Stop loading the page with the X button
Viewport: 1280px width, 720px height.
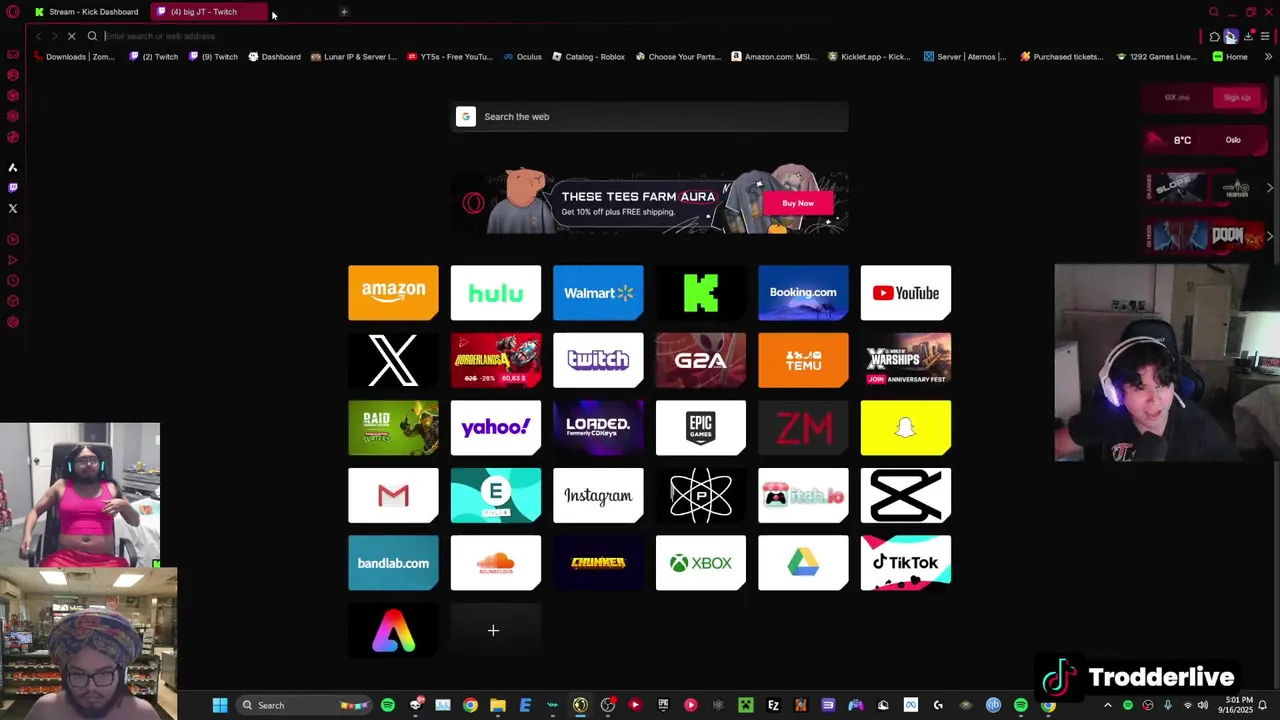[71, 36]
